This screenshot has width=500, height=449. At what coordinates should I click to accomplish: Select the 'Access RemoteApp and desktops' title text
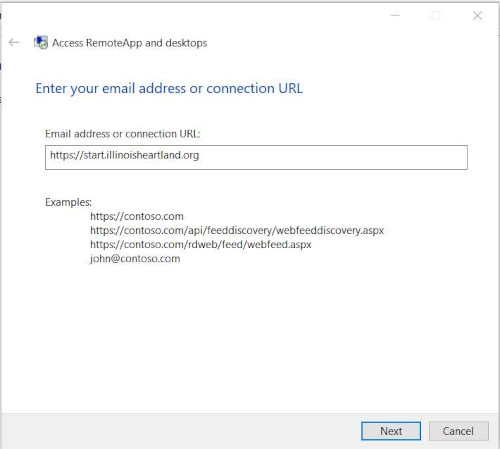coord(130,43)
